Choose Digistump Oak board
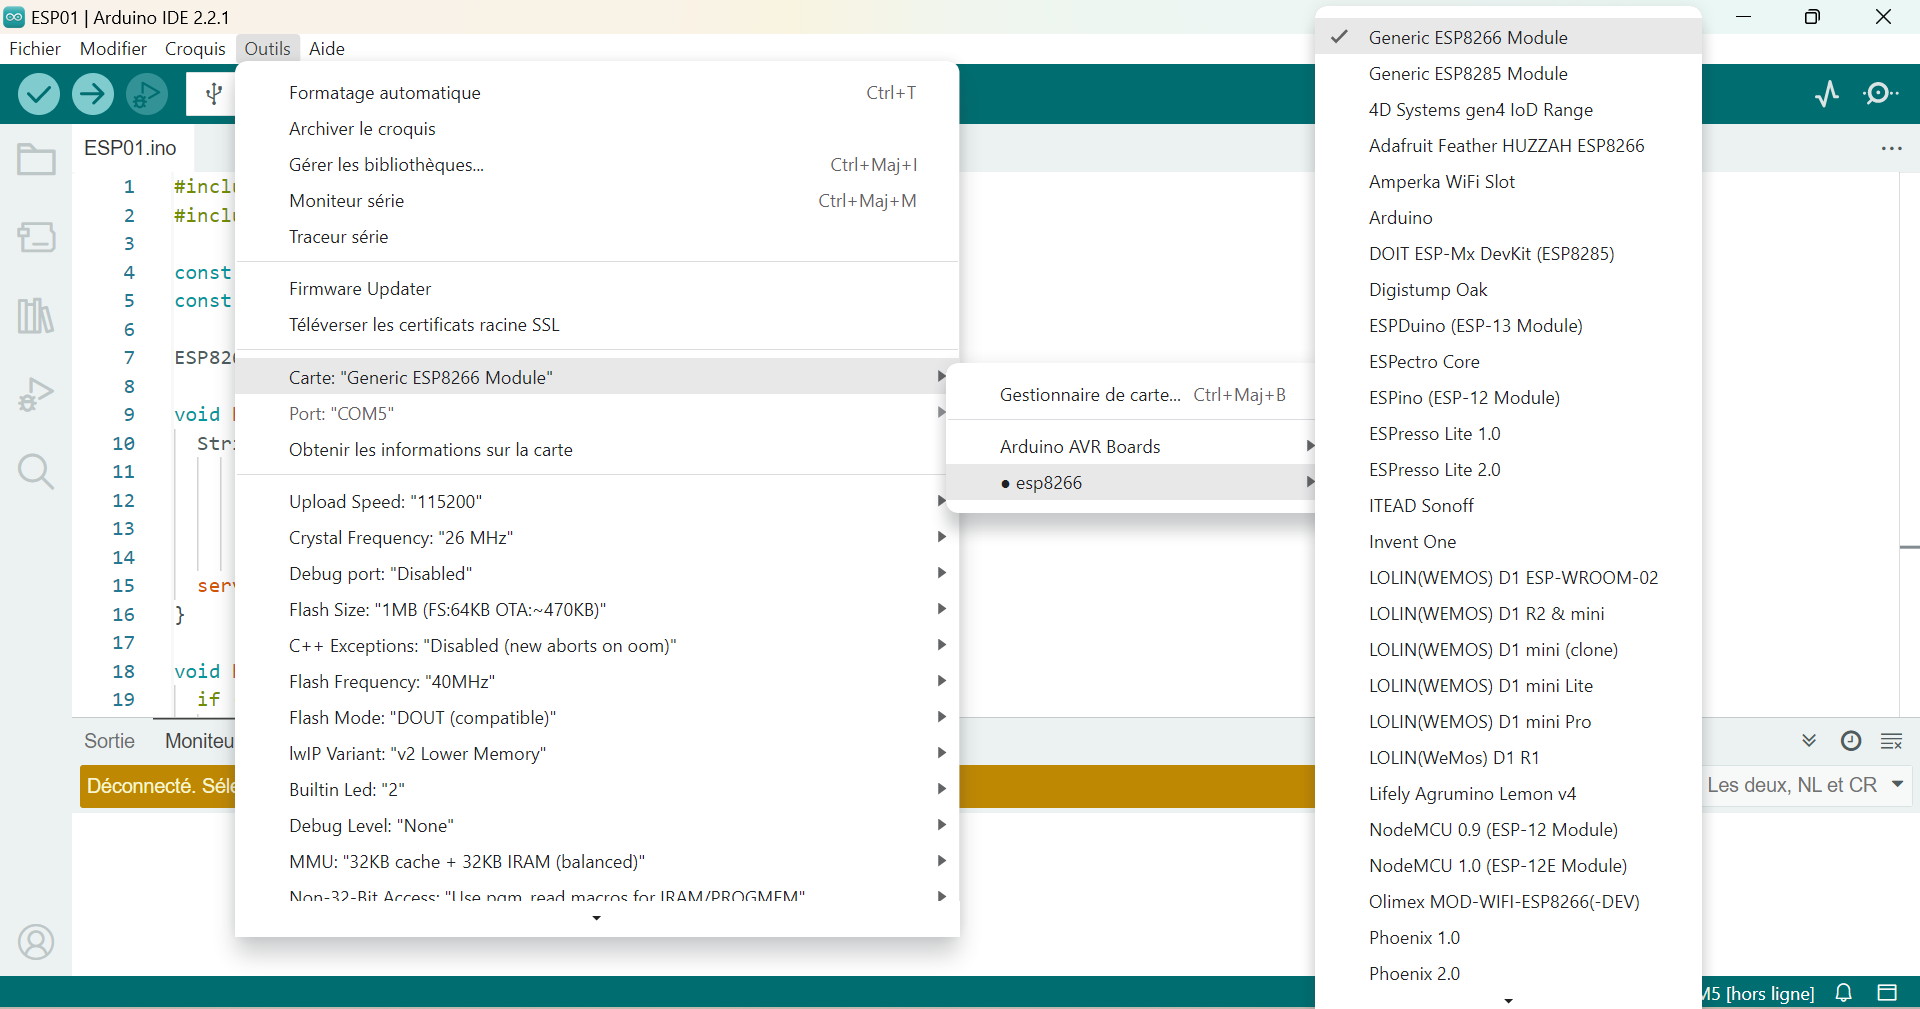1920x1009 pixels. (x=1508, y=290)
